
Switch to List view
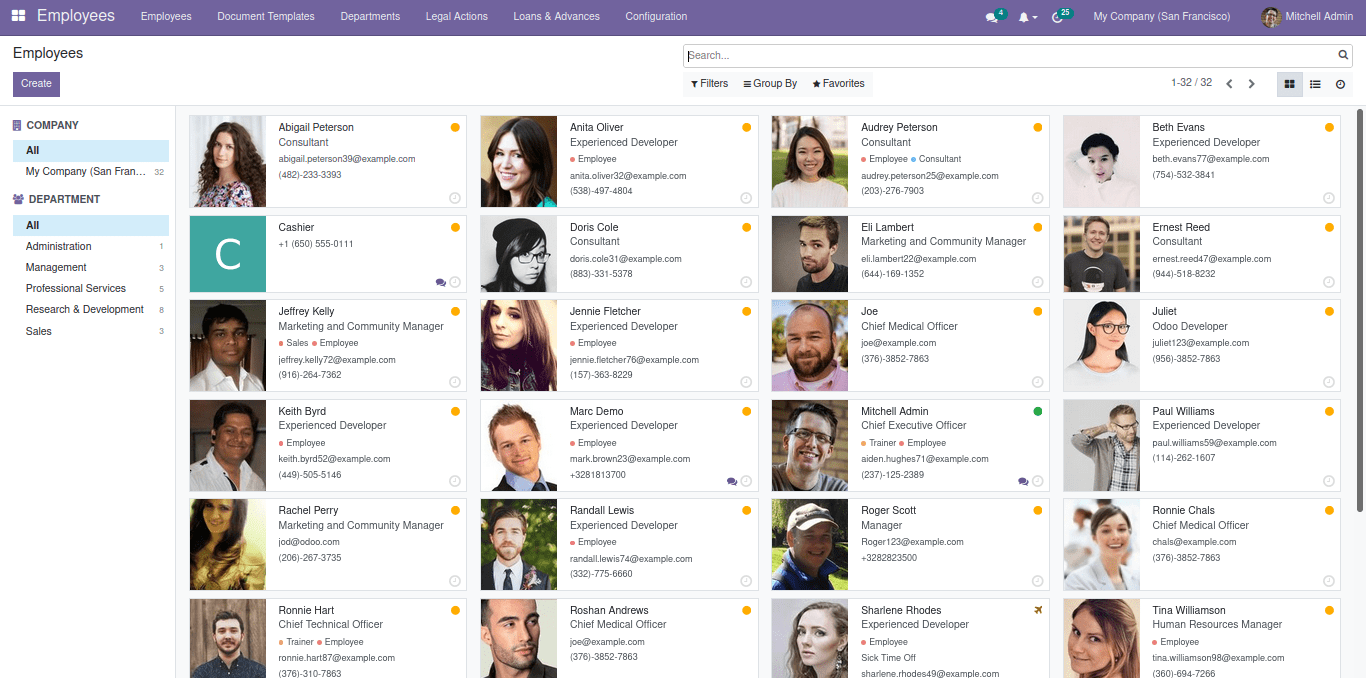coord(1315,84)
